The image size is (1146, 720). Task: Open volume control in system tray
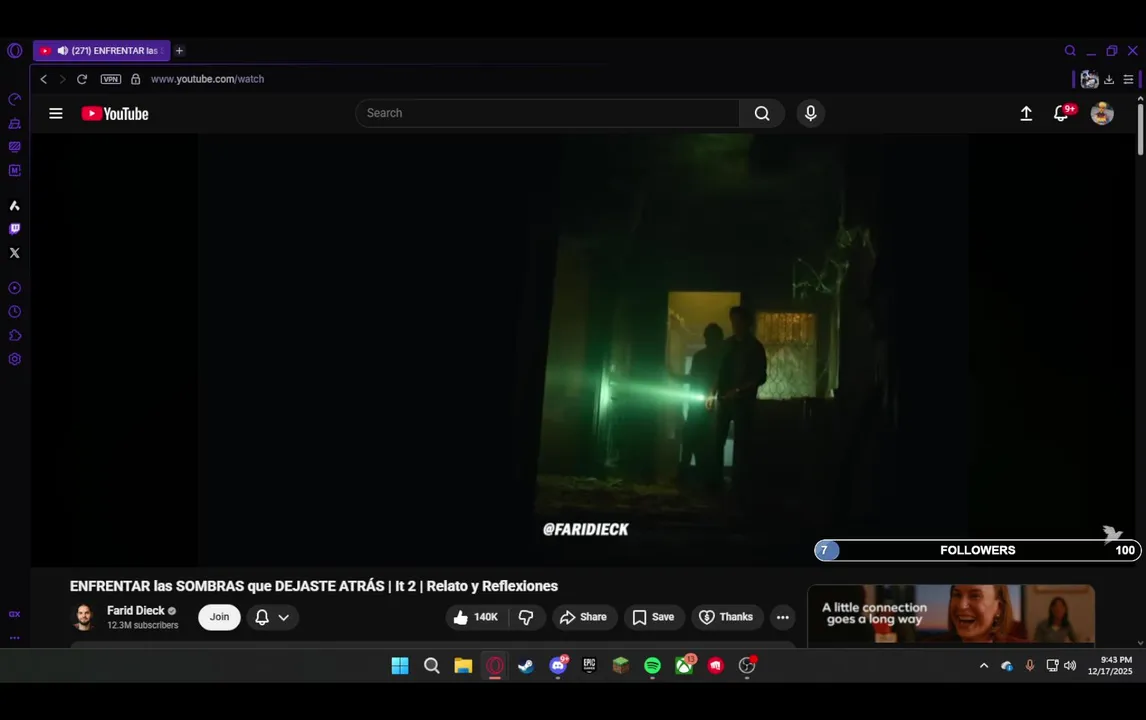[x=1070, y=665]
